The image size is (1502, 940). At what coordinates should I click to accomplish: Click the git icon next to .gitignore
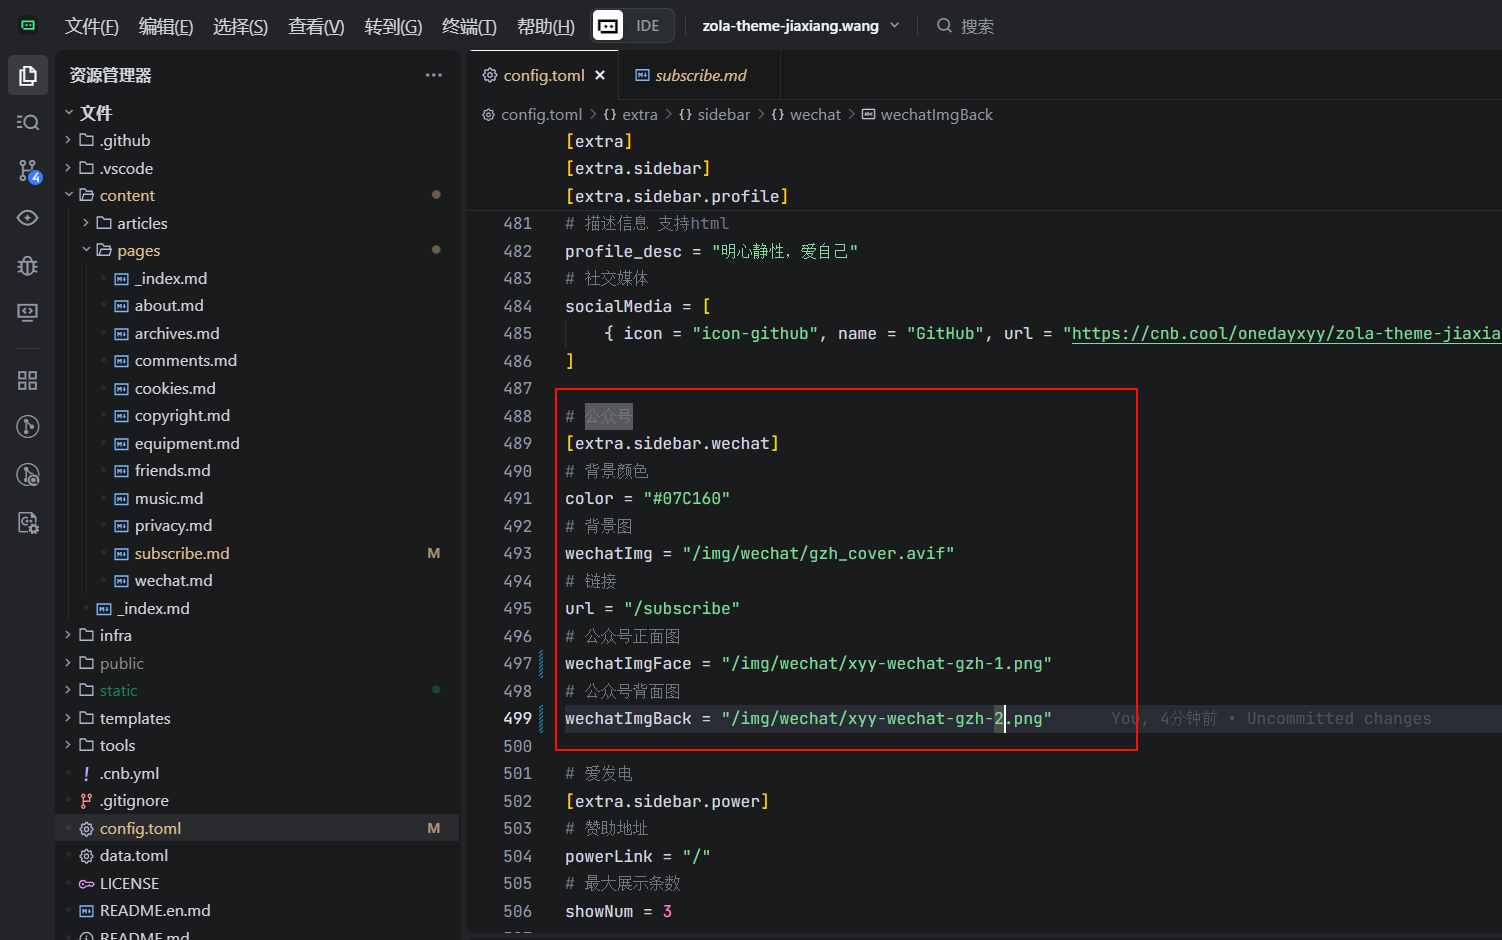click(86, 801)
